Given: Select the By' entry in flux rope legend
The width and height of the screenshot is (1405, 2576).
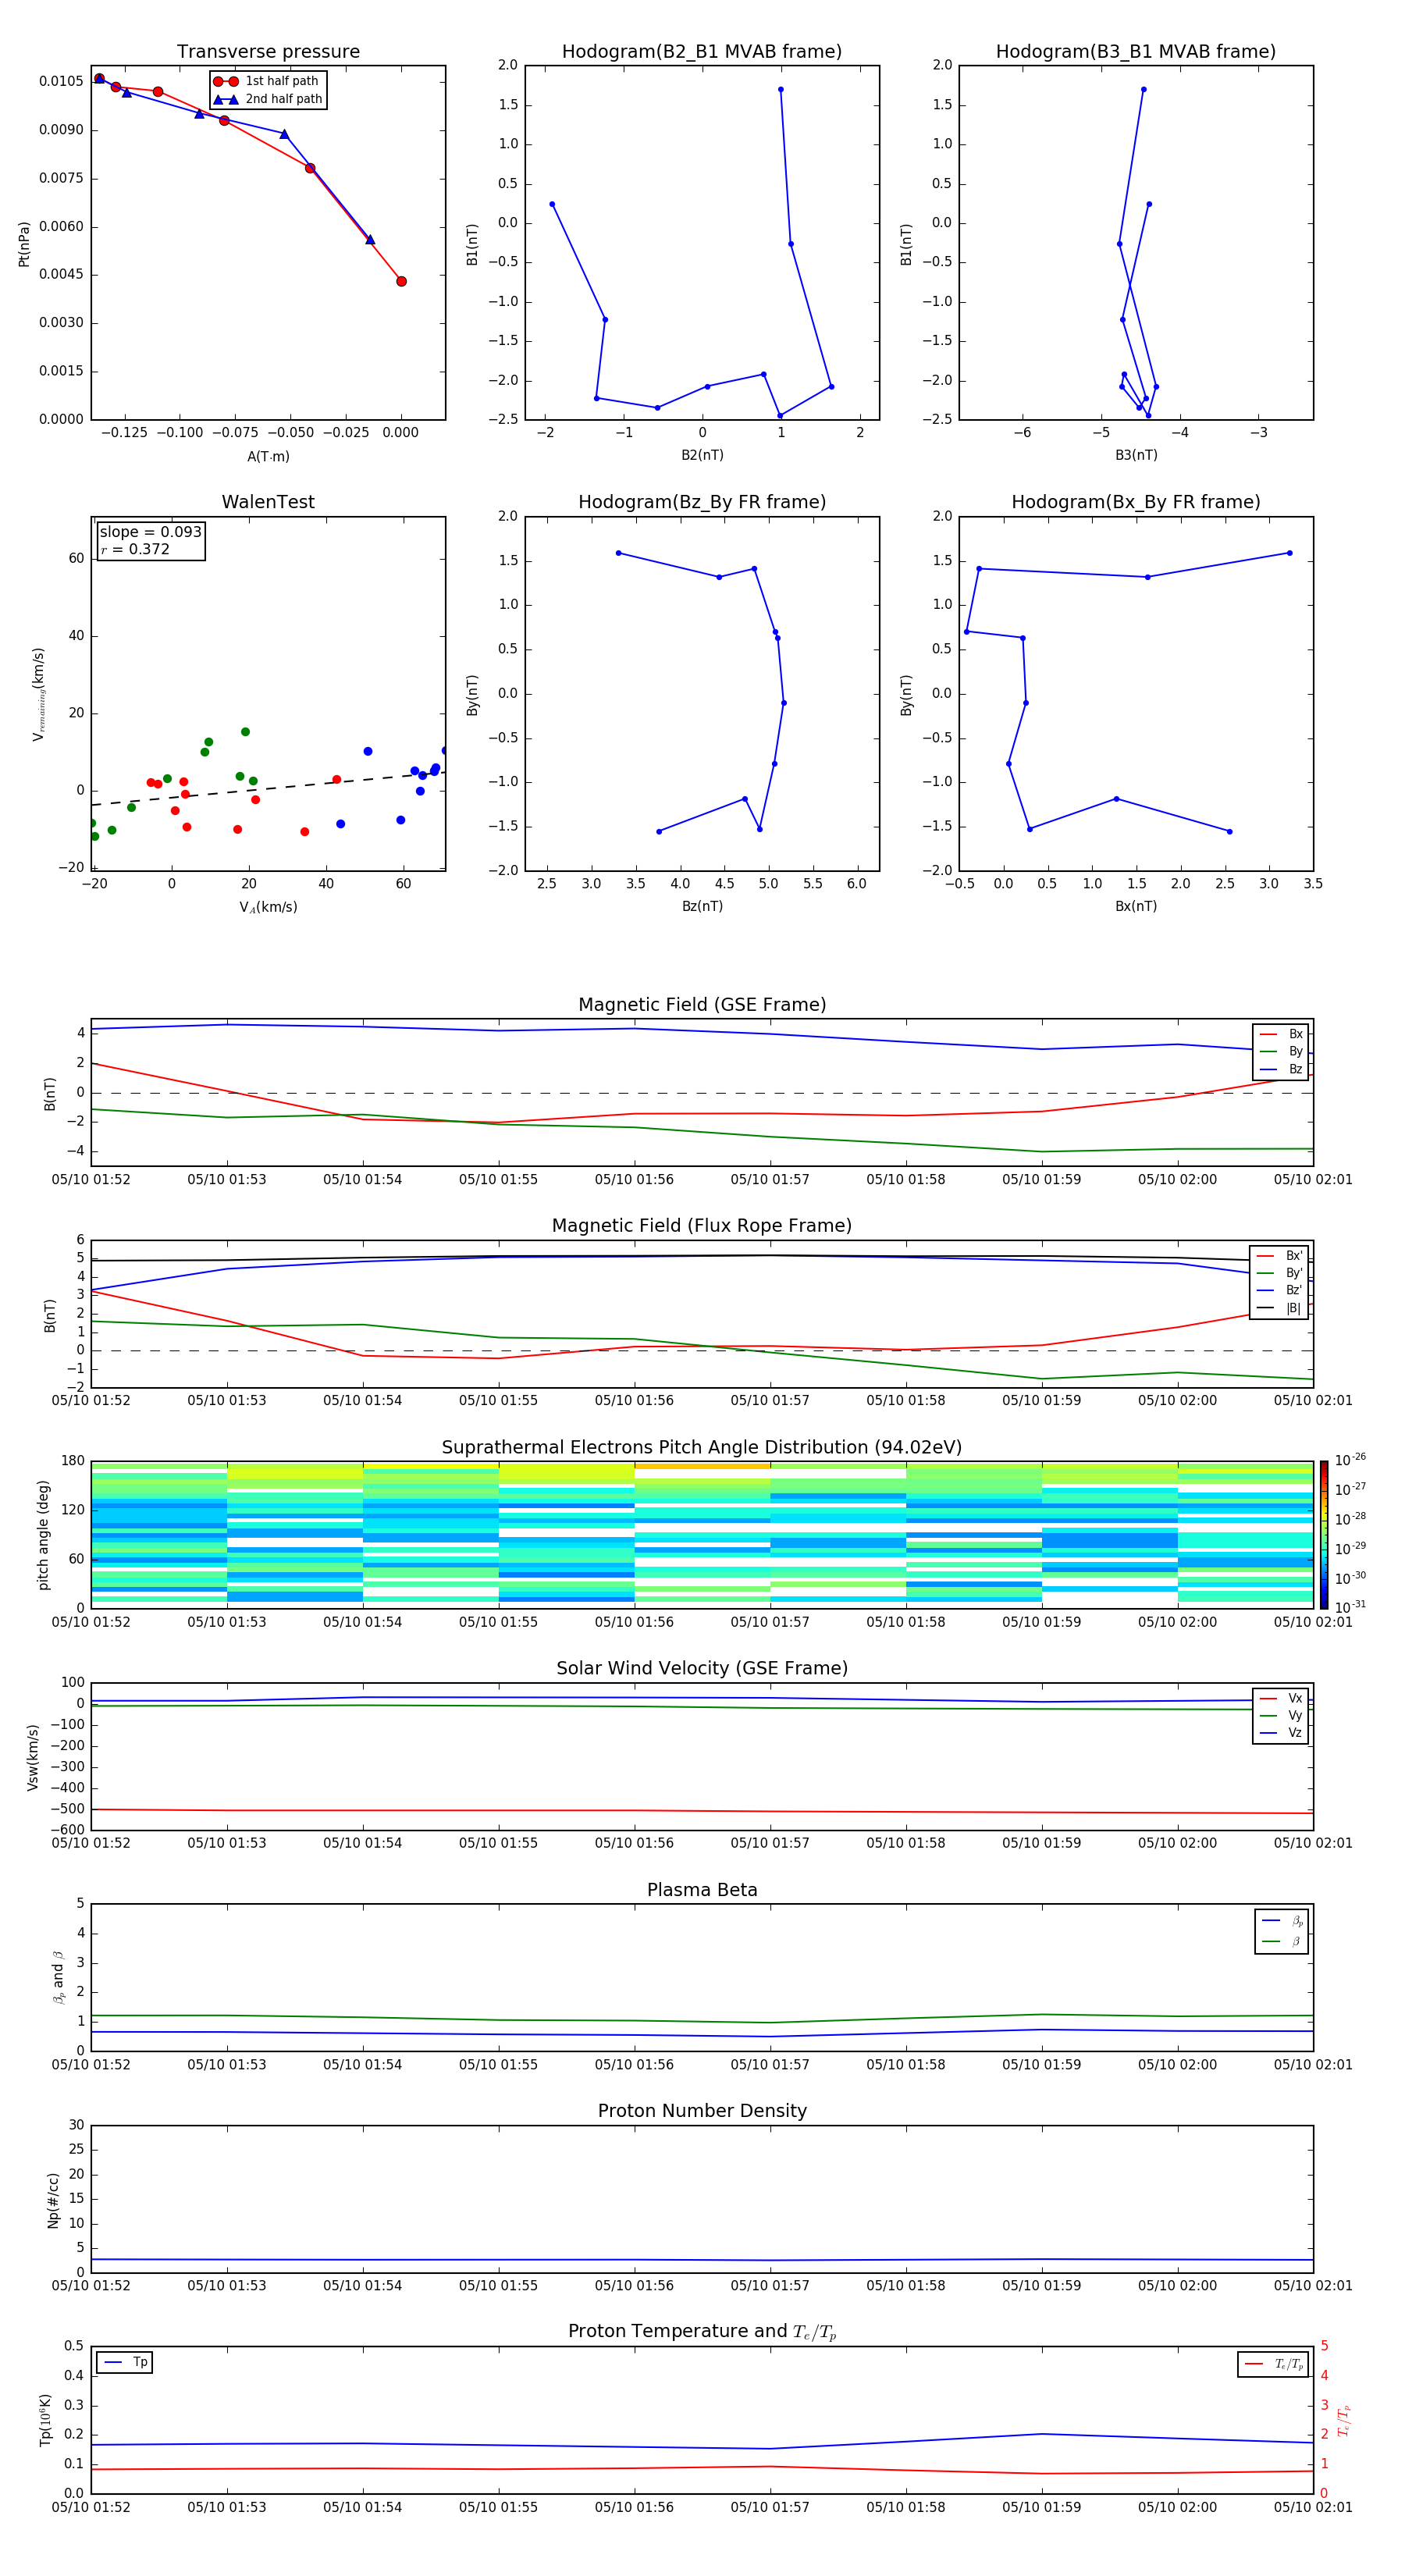Looking at the screenshot, I should tap(1279, 1274).
